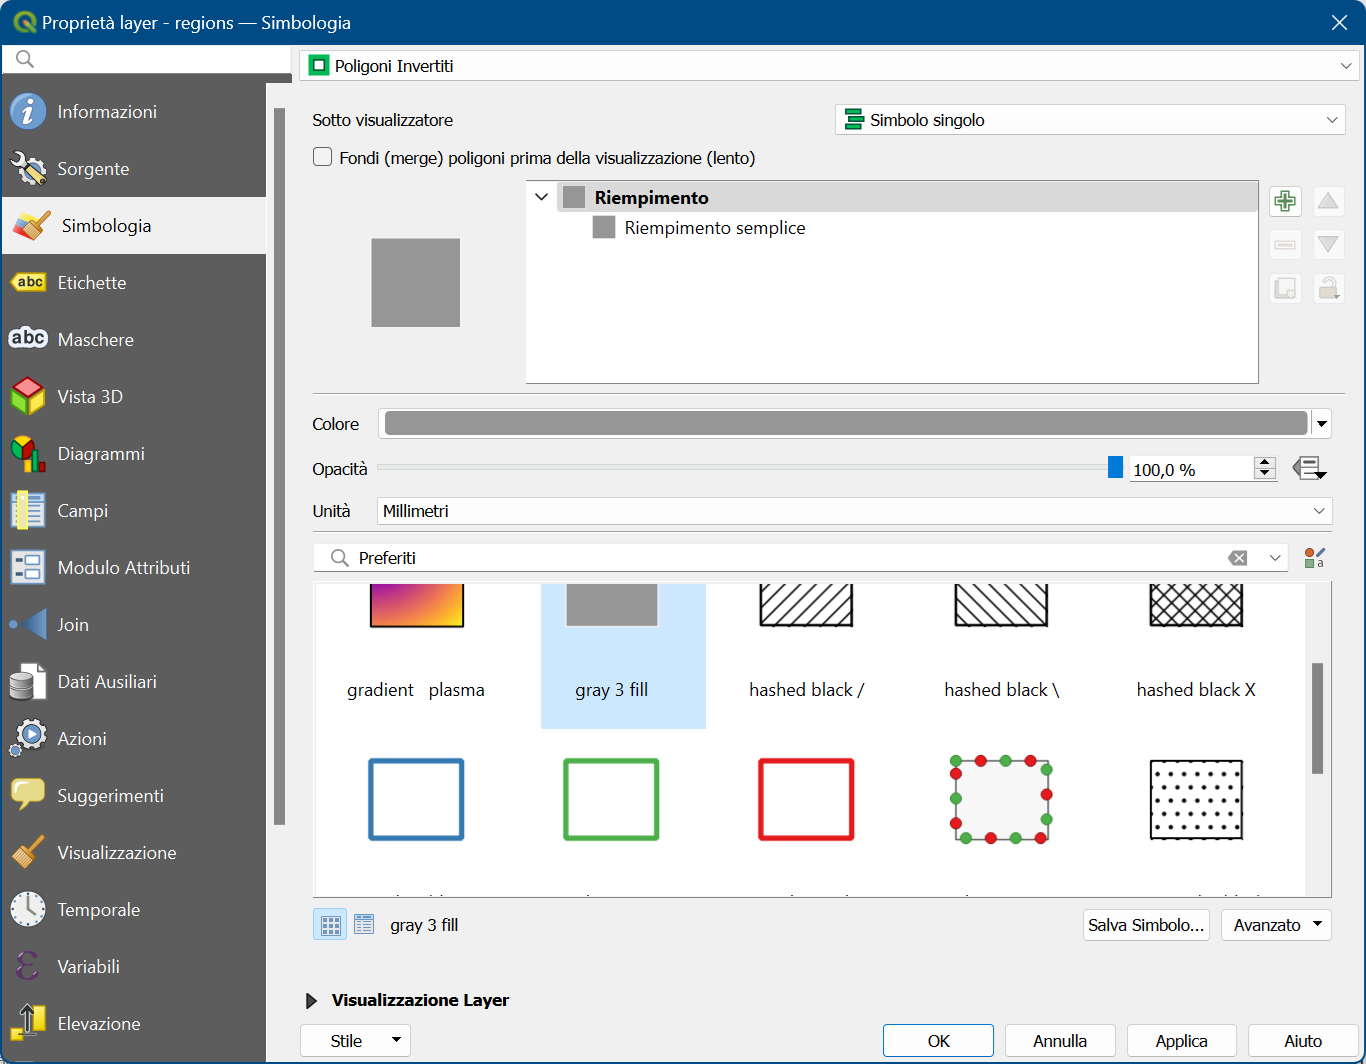Click the Opacità slider handle
1366x1064 pixels.
coord(1116,468)
